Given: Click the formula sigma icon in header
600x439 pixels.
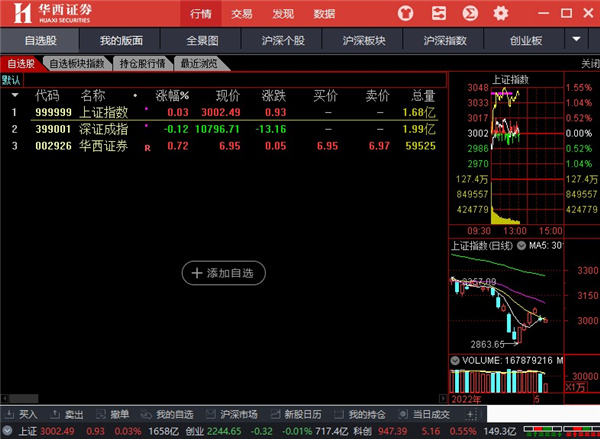Looking at the screenshot, I should tap(470, 14).
